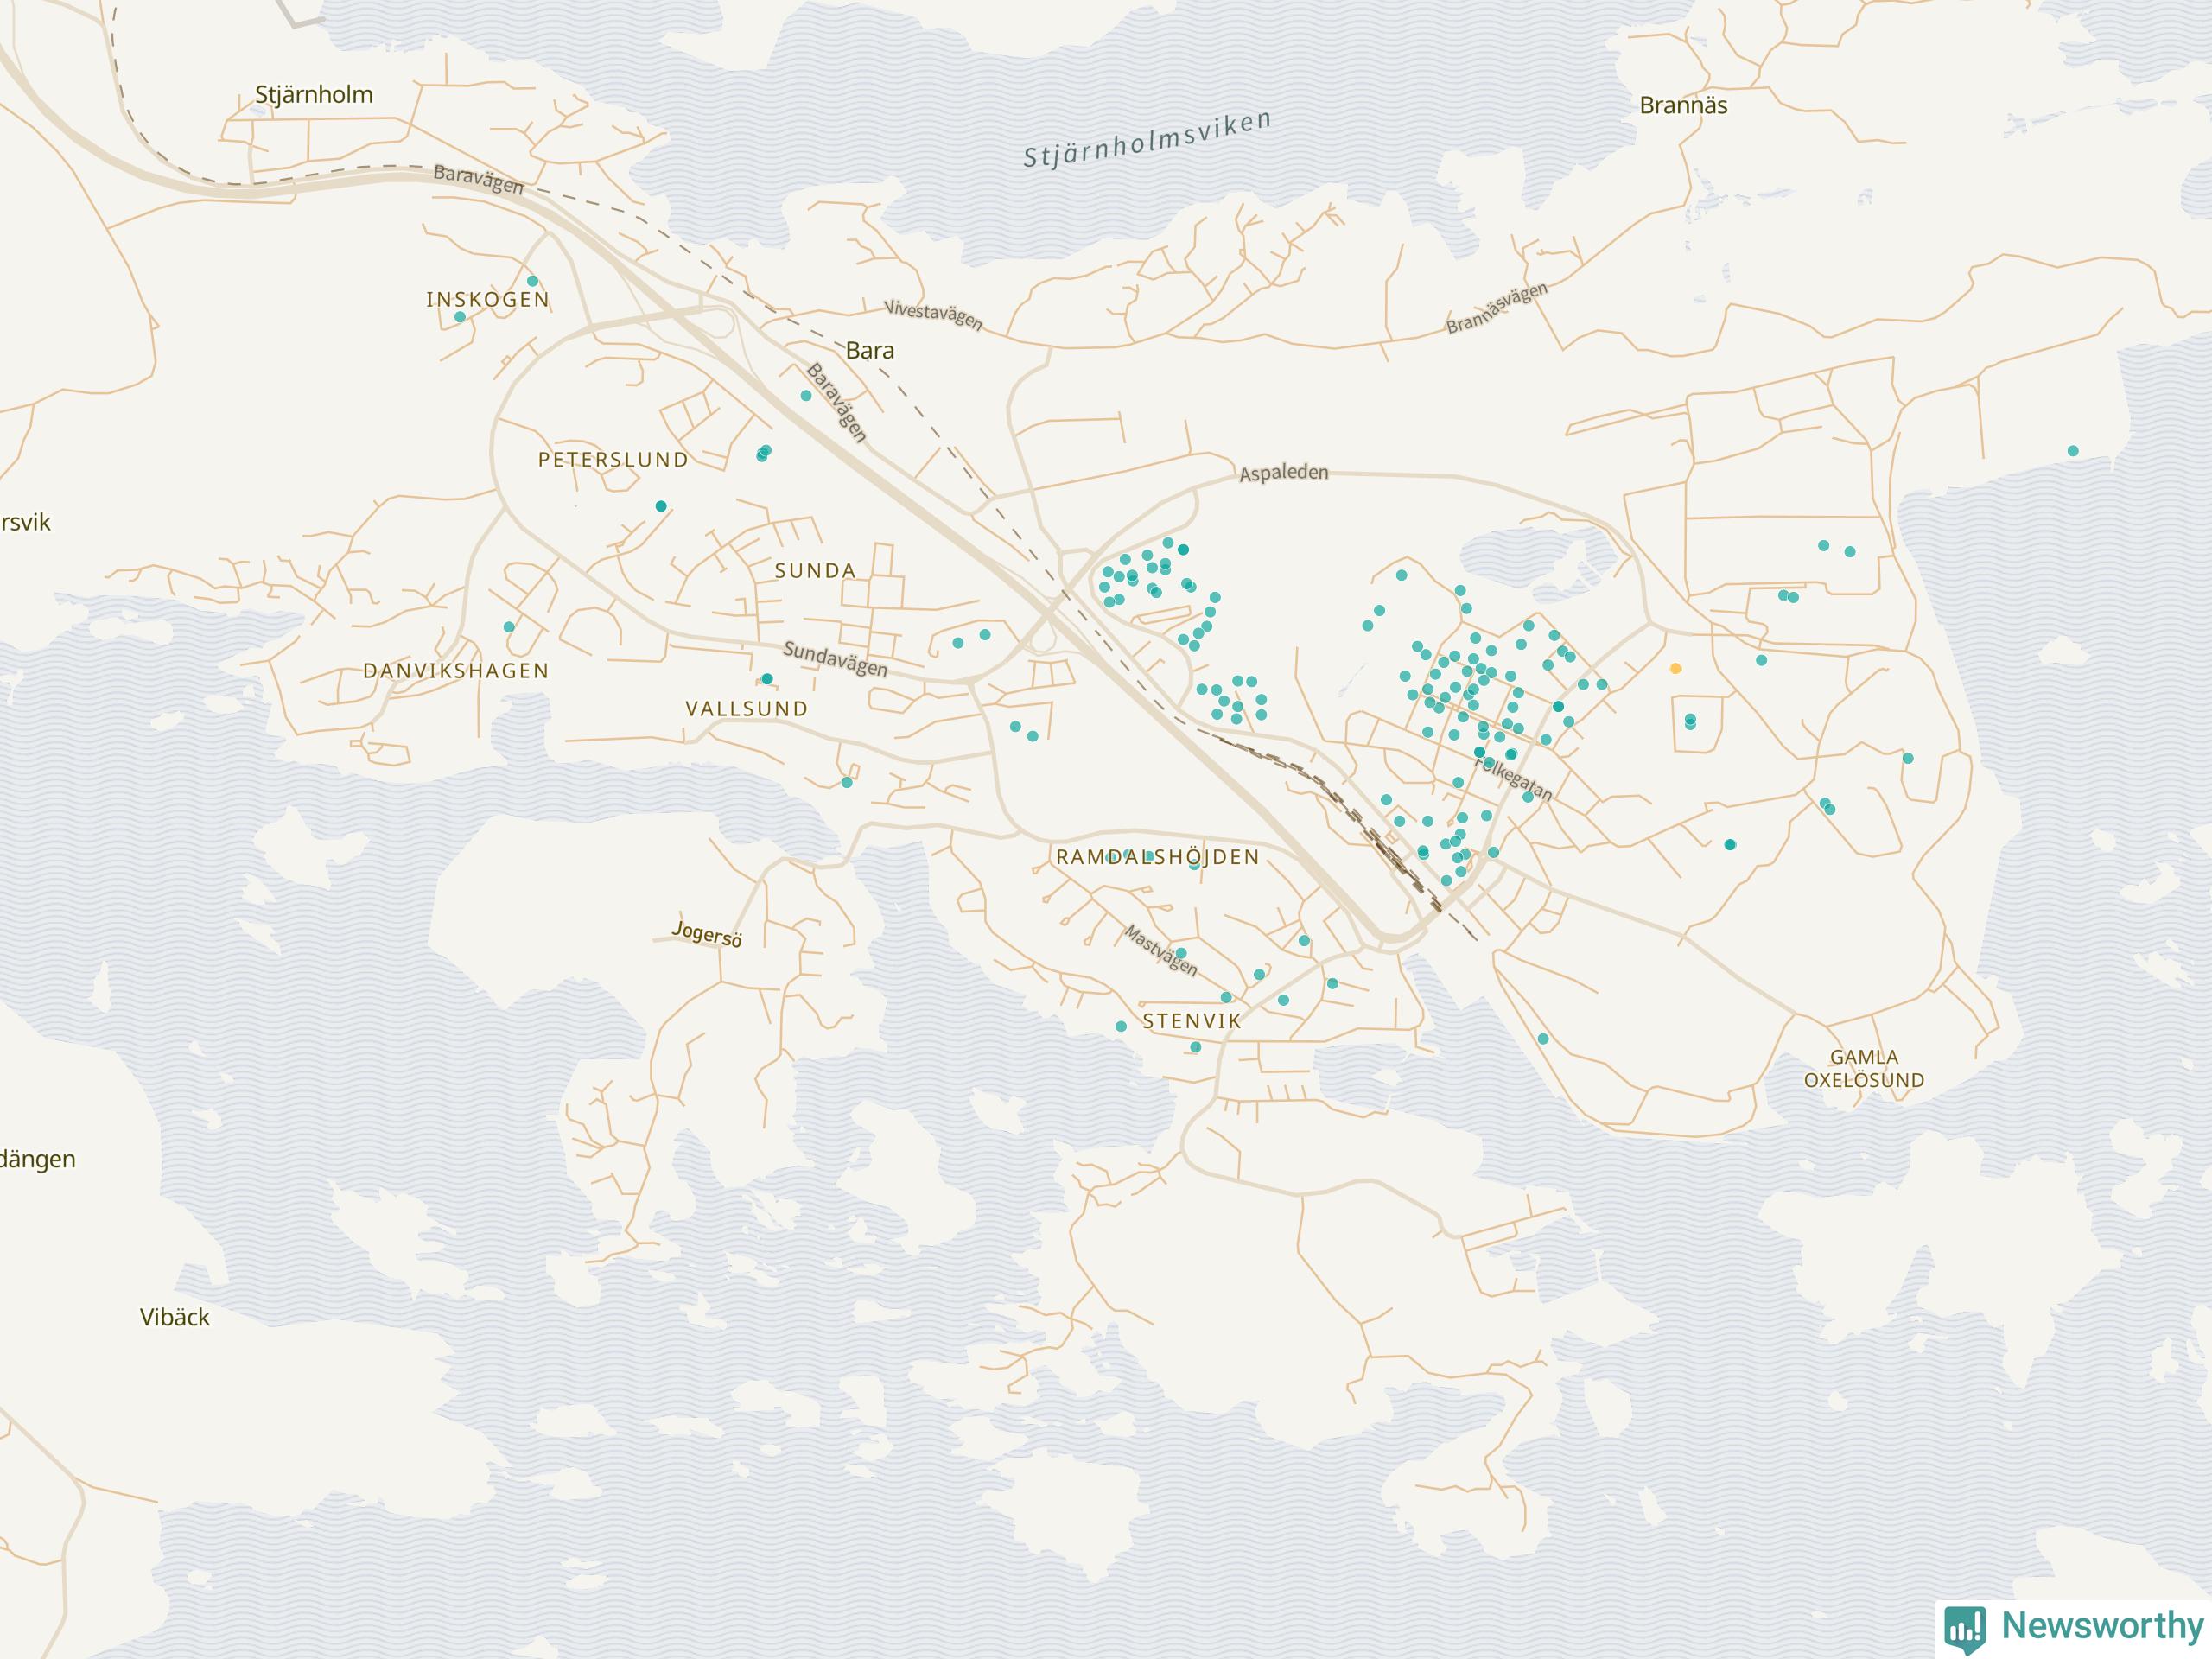The image size is (2212, 1659).
Task: Click the VALLSUND district label
Action: 746,709
